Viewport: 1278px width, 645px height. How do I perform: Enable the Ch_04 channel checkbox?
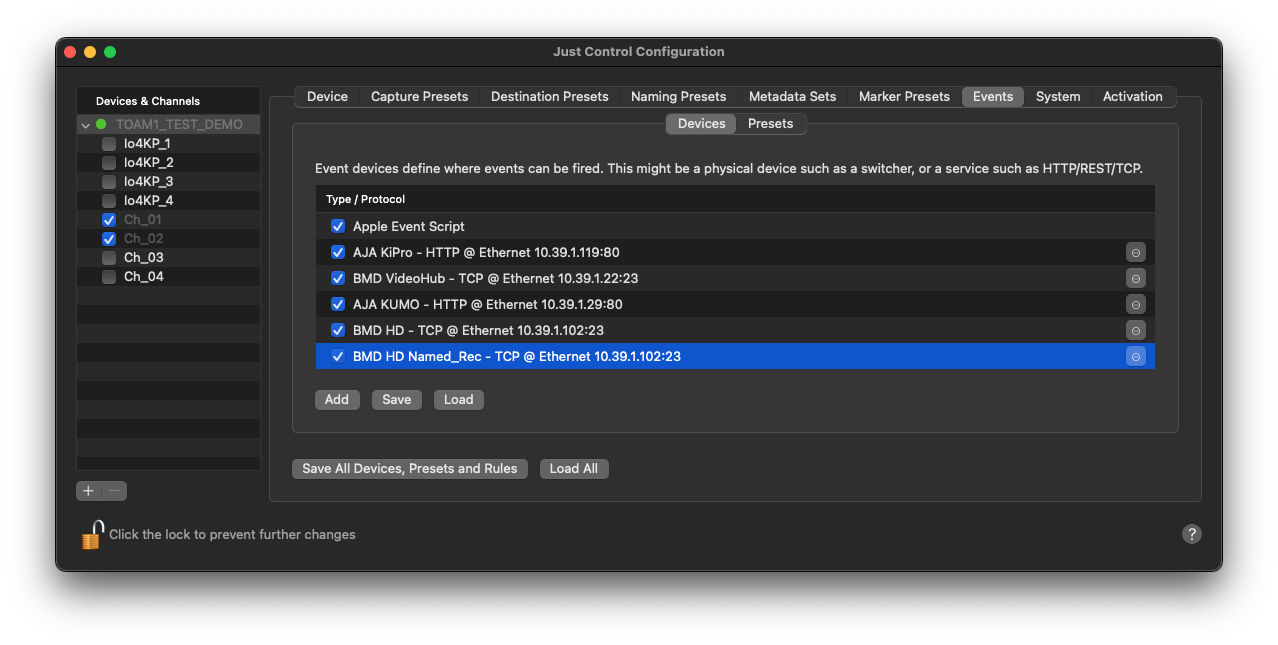pos(109,277)
